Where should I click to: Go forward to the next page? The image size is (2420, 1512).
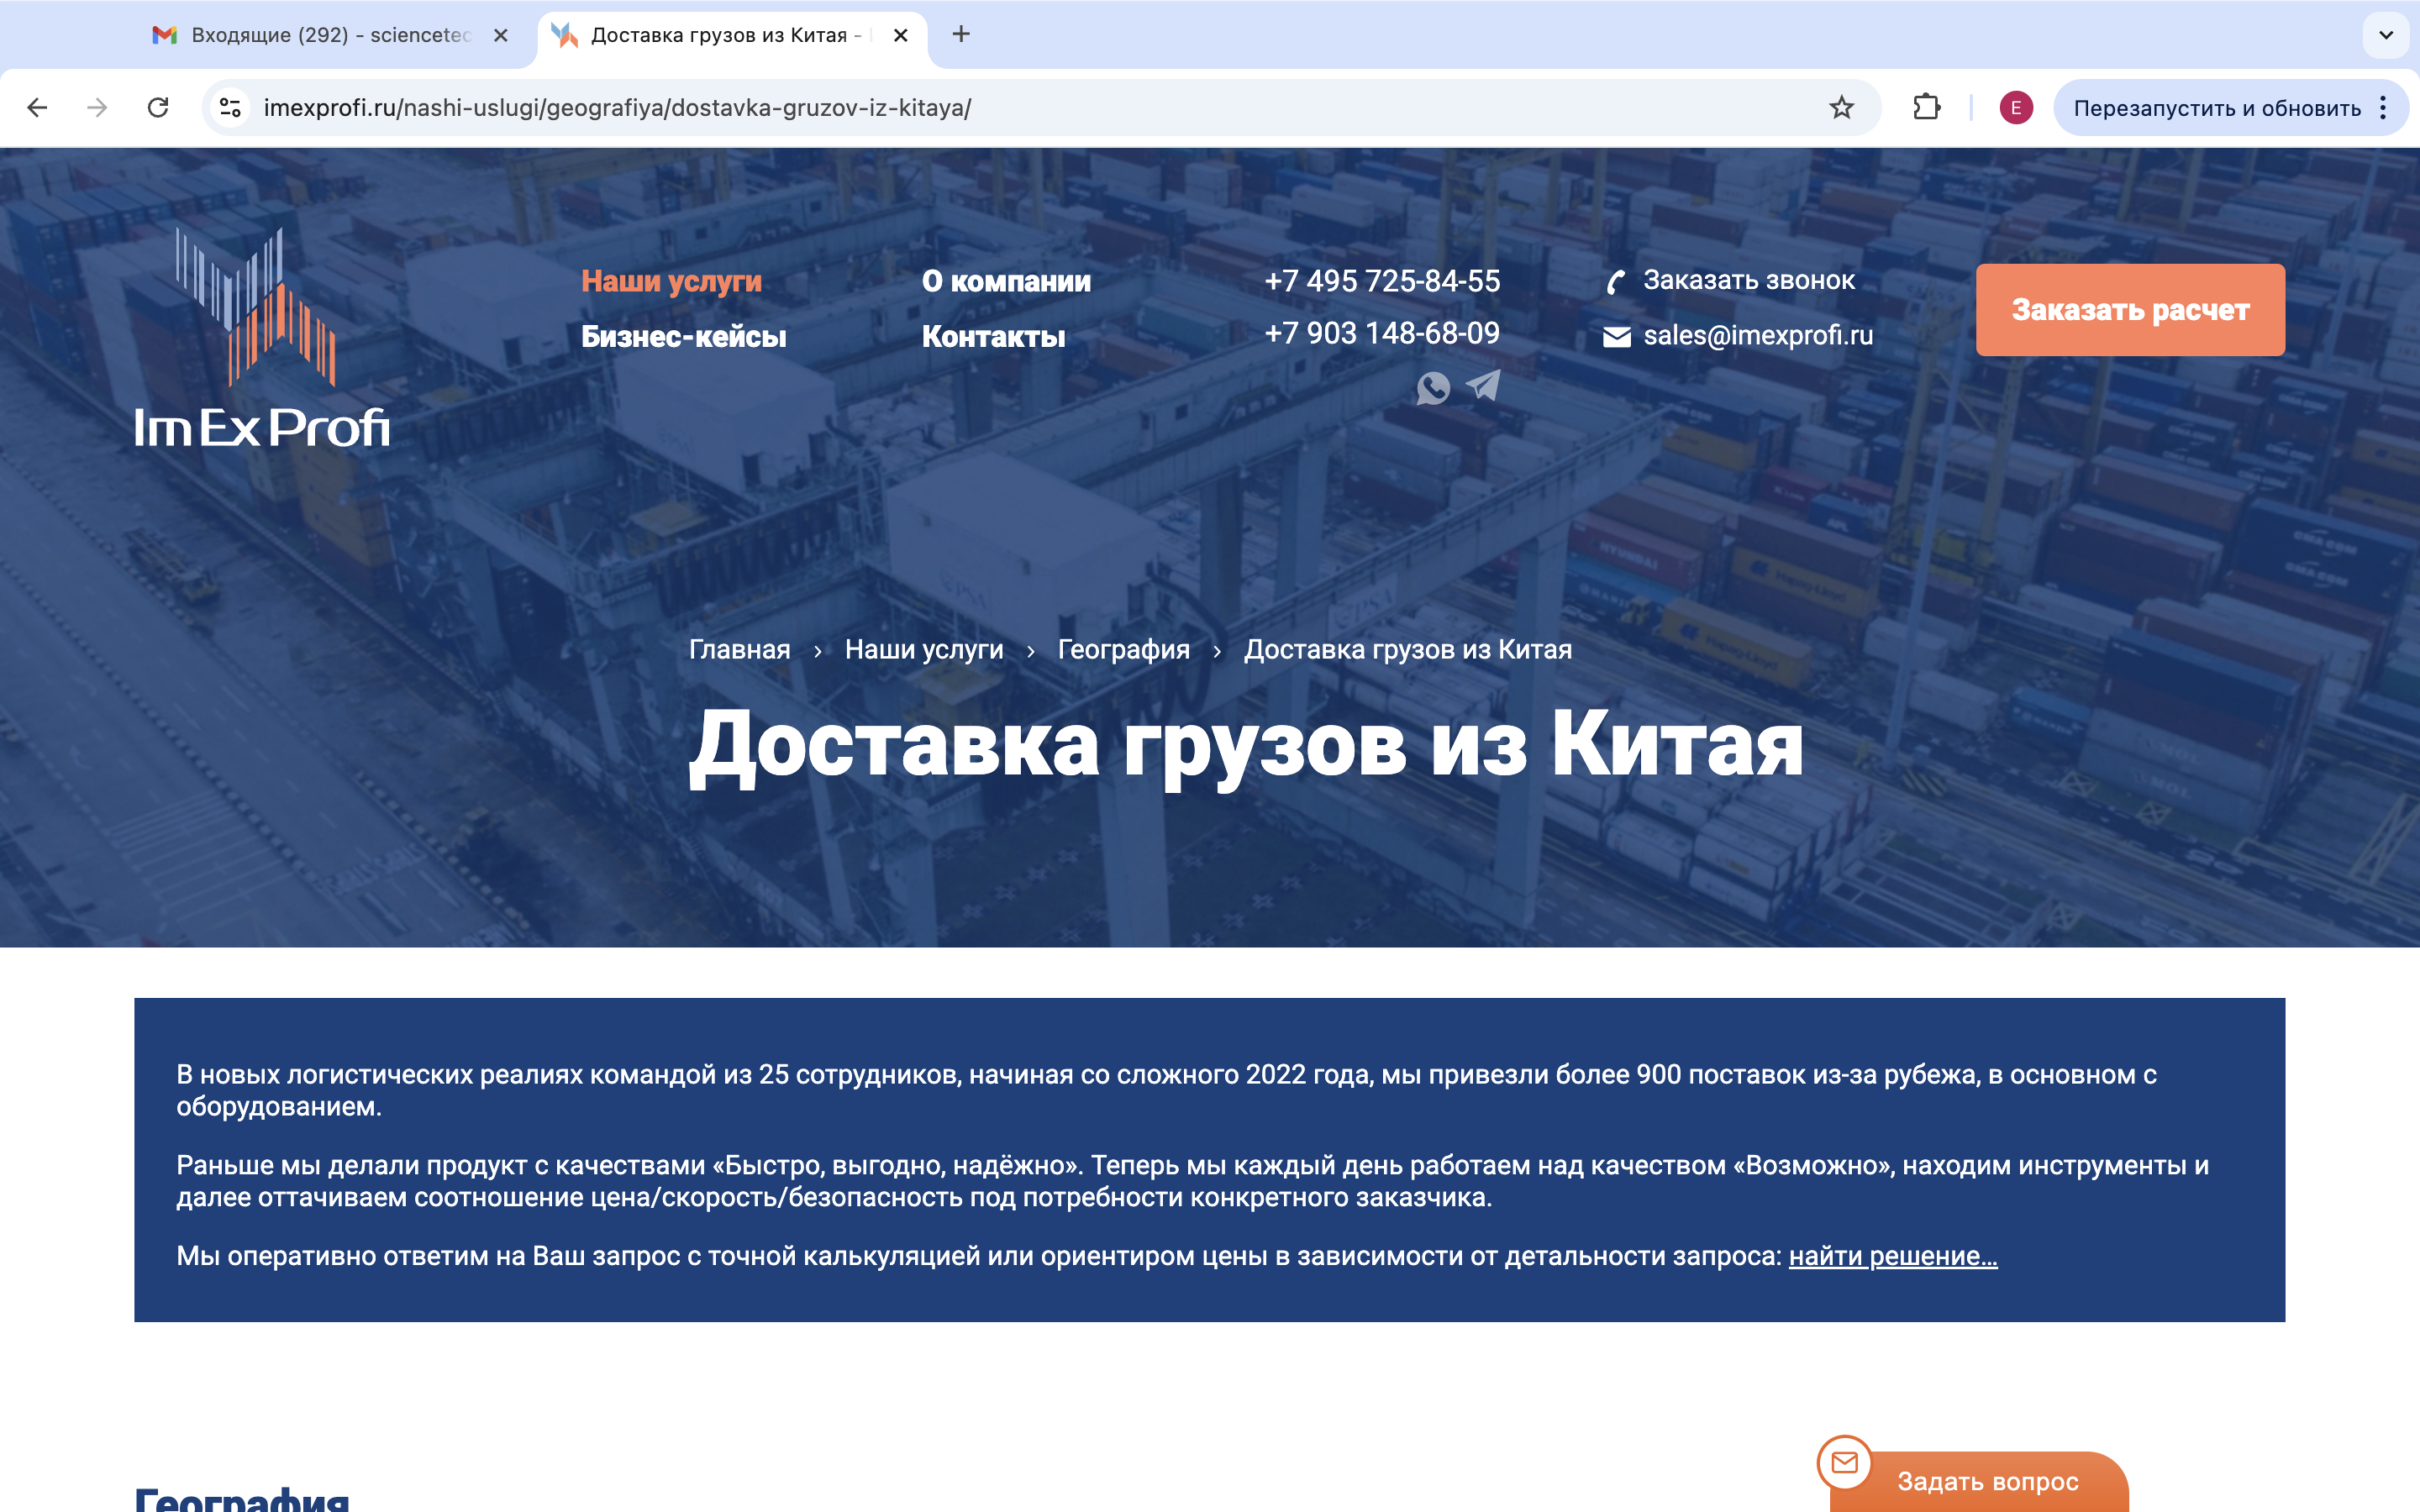point(97,107)
